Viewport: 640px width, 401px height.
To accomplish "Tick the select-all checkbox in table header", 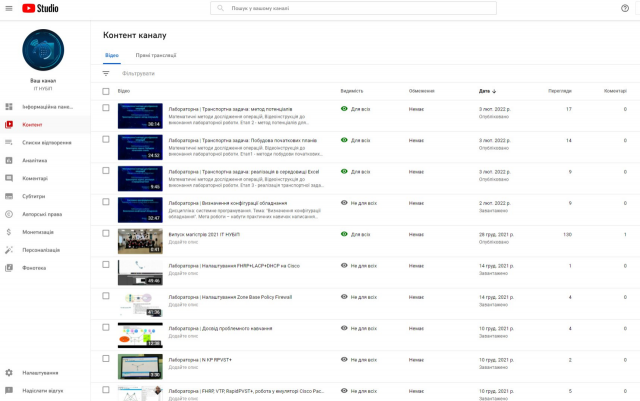I will (106, 91).
